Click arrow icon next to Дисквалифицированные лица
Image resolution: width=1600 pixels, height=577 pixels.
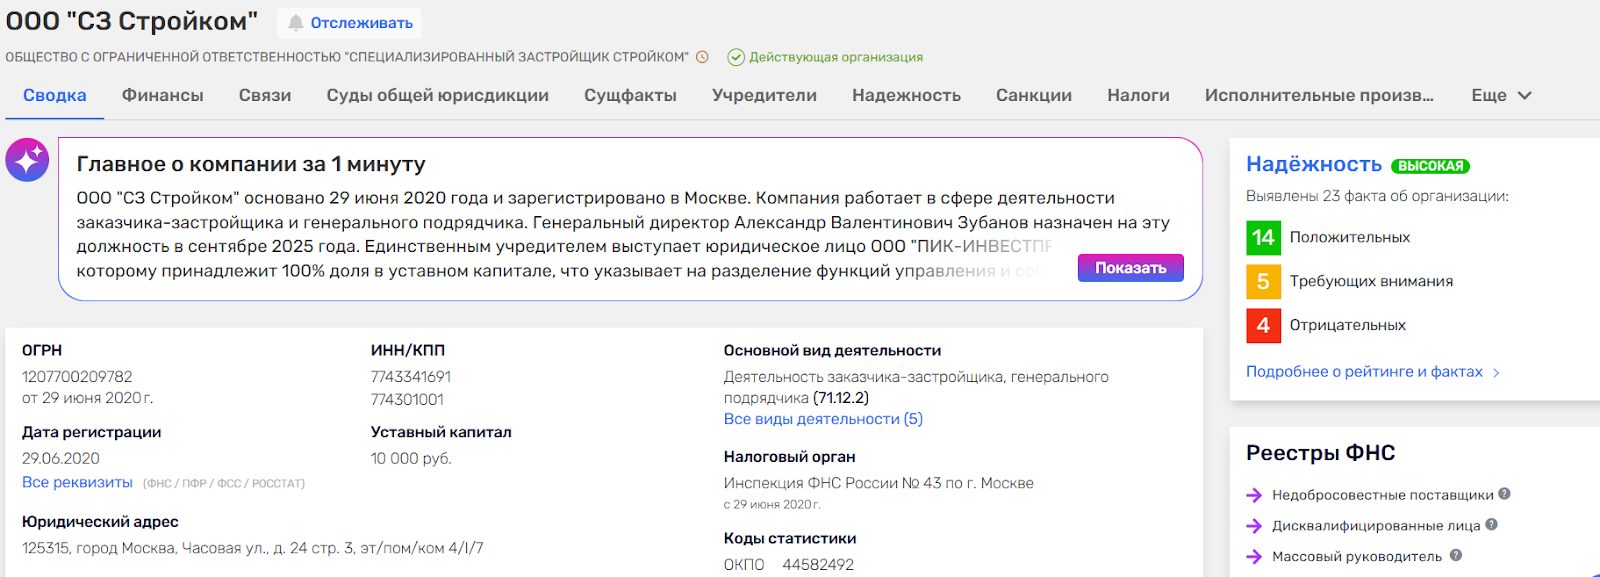pos(1254,526)
